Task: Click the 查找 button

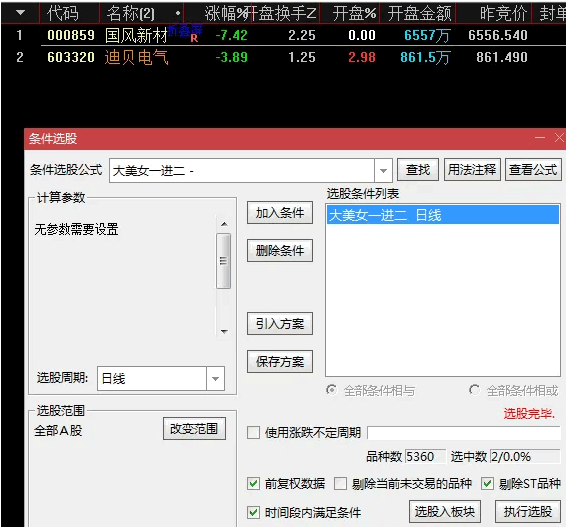Action: point(418,169)
